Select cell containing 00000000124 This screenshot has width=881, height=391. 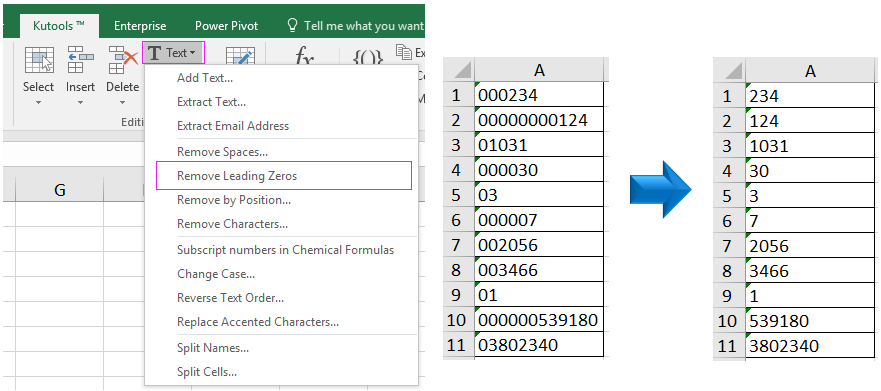pos(539,120)
